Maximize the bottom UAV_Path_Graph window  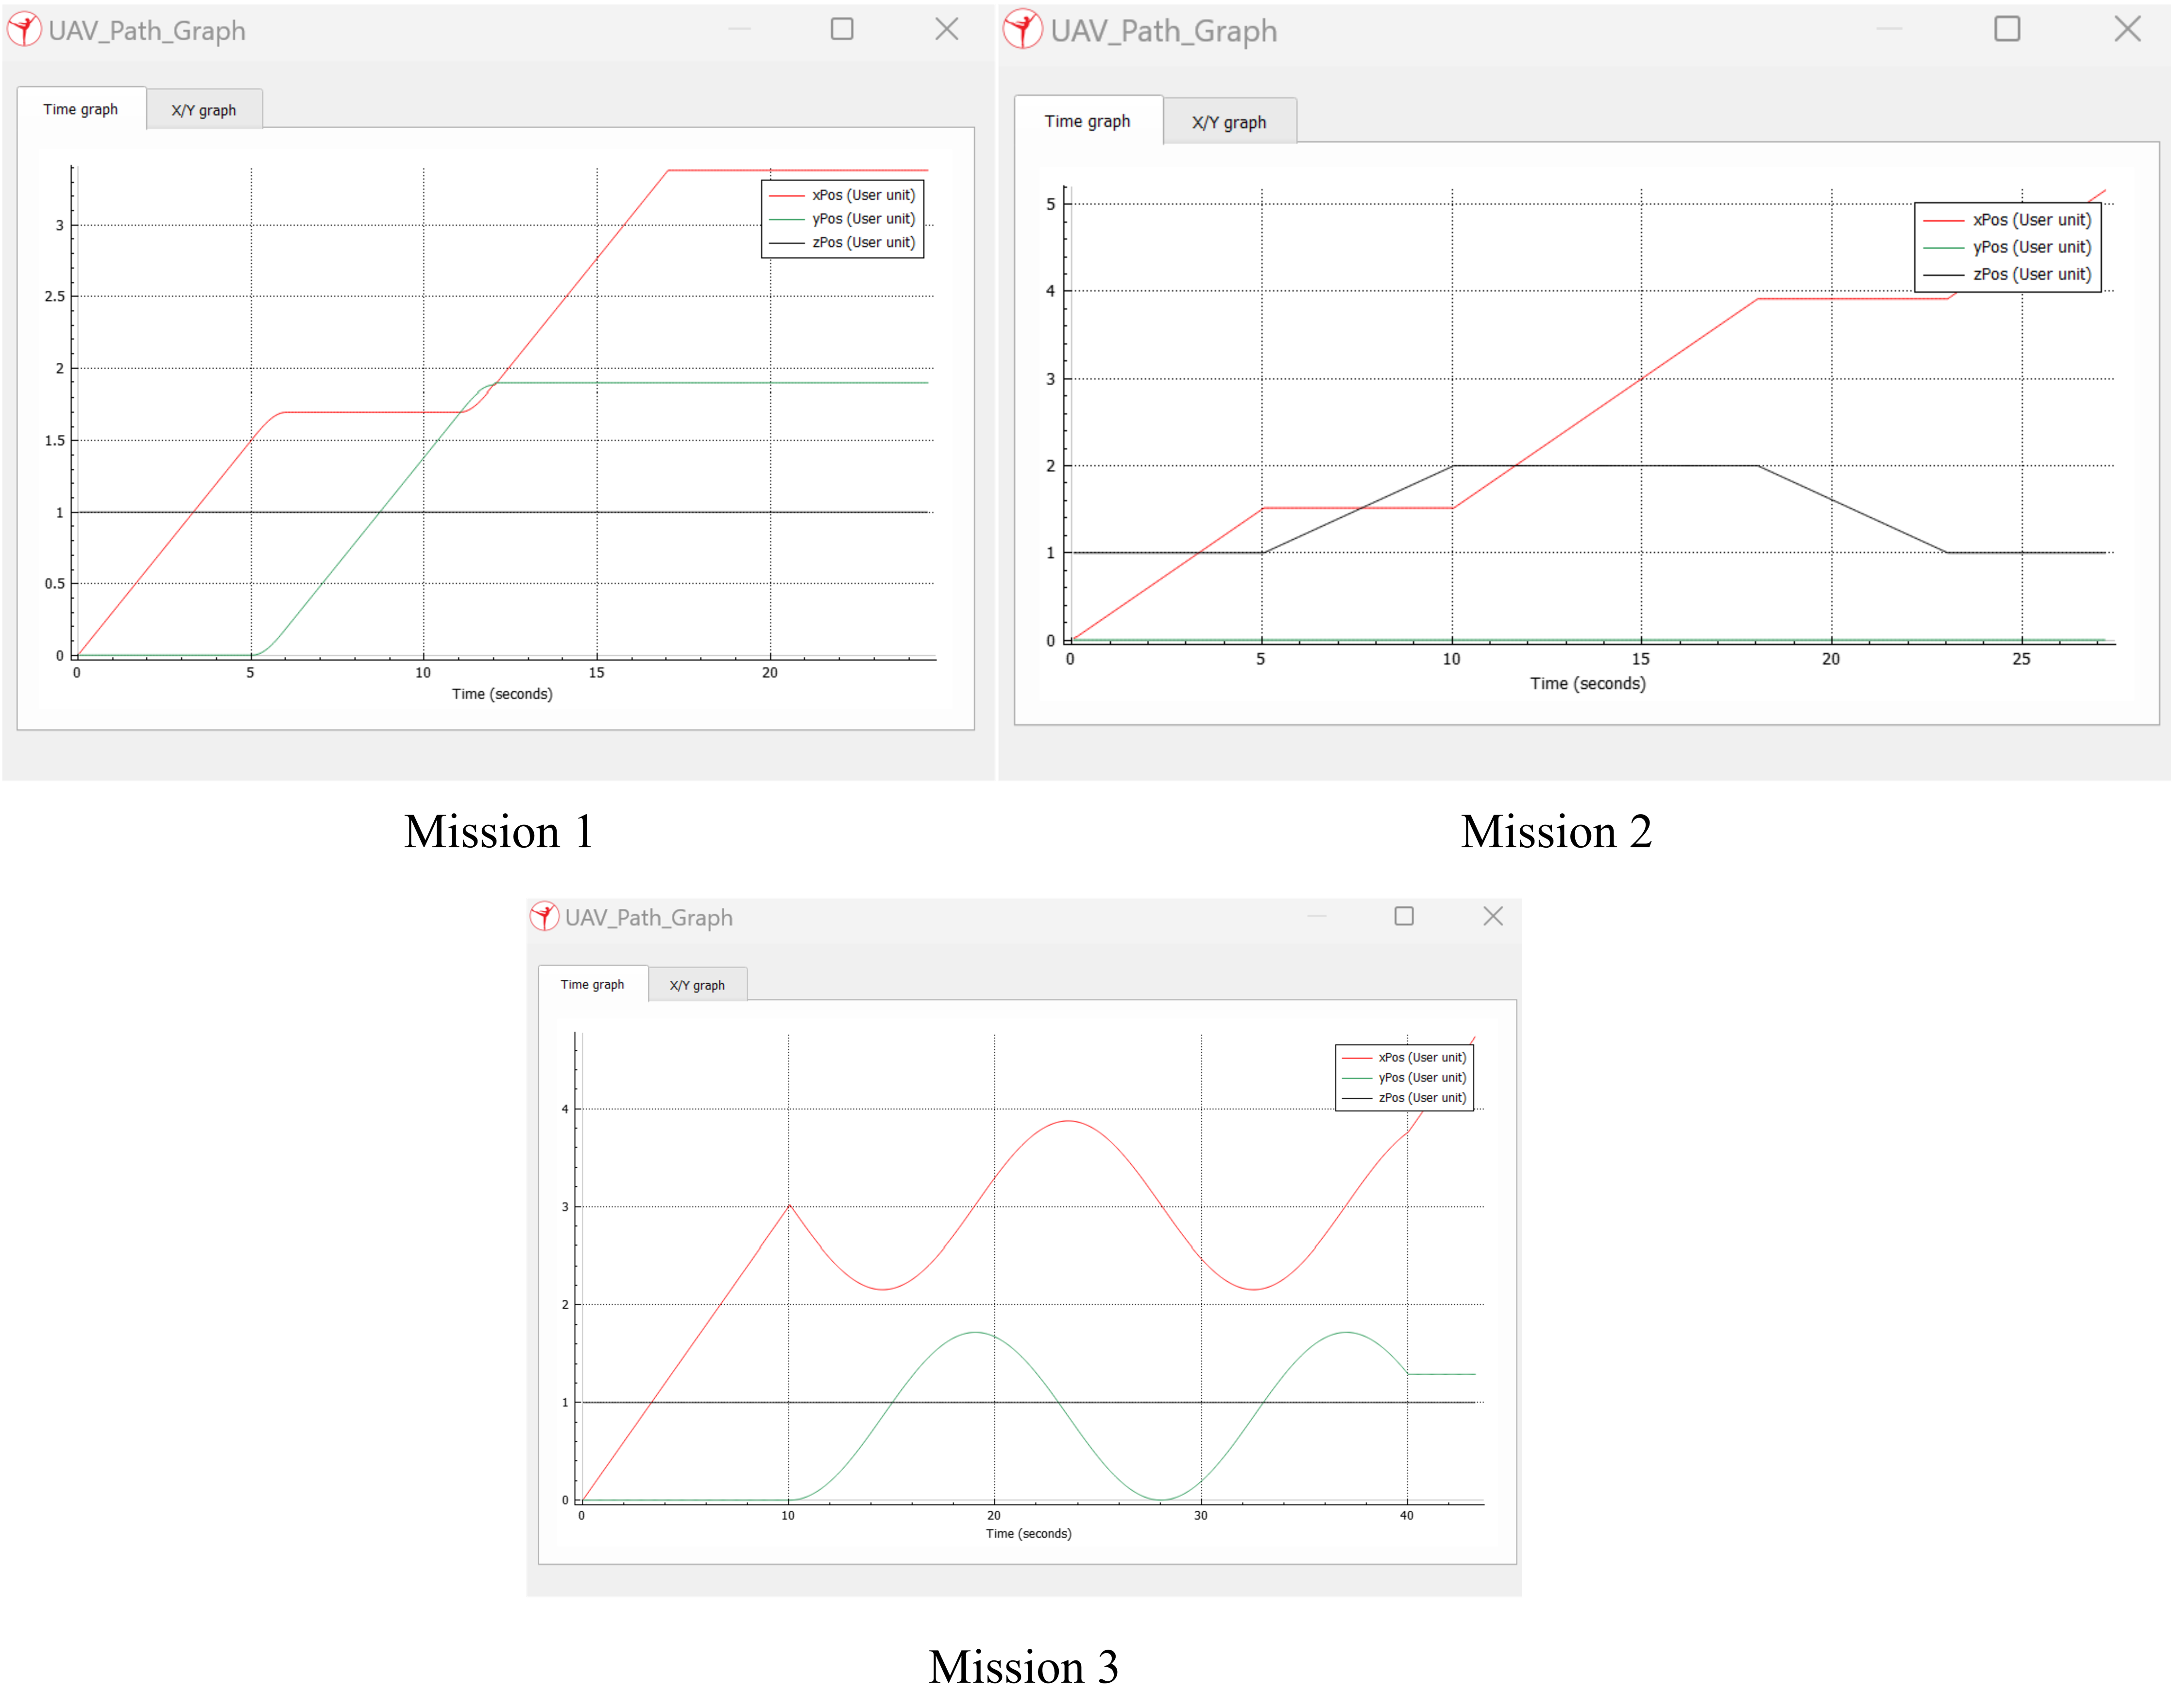(x=1404, y=916)
